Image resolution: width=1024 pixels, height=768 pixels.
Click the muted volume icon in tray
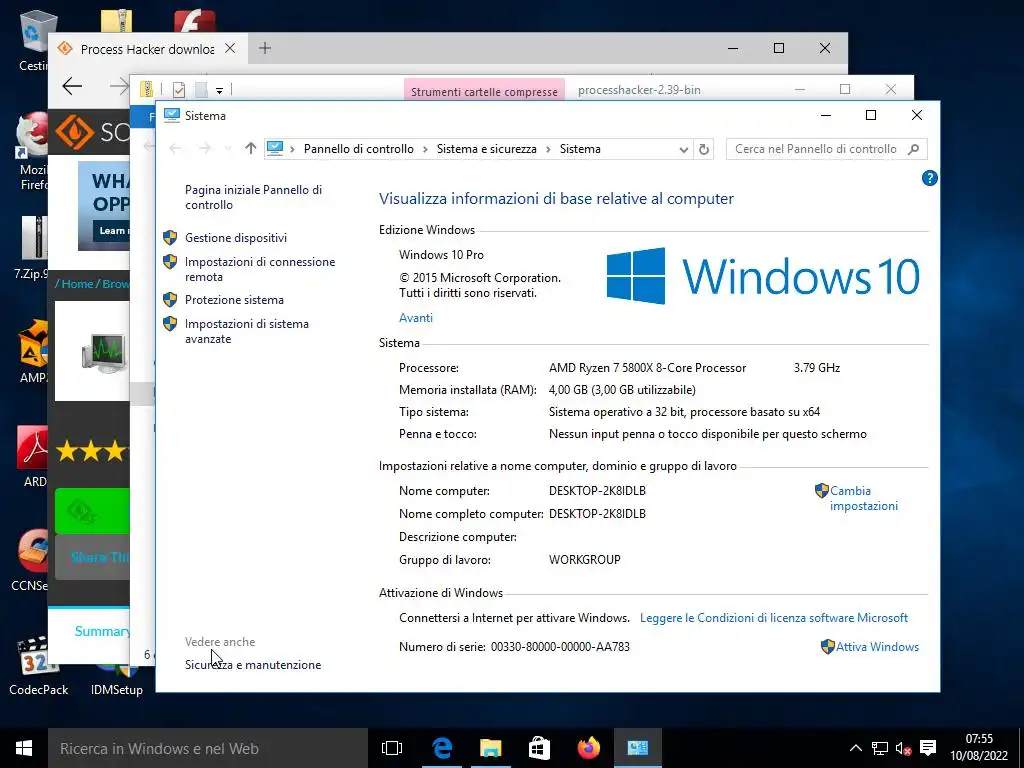(x=903, y=748)
